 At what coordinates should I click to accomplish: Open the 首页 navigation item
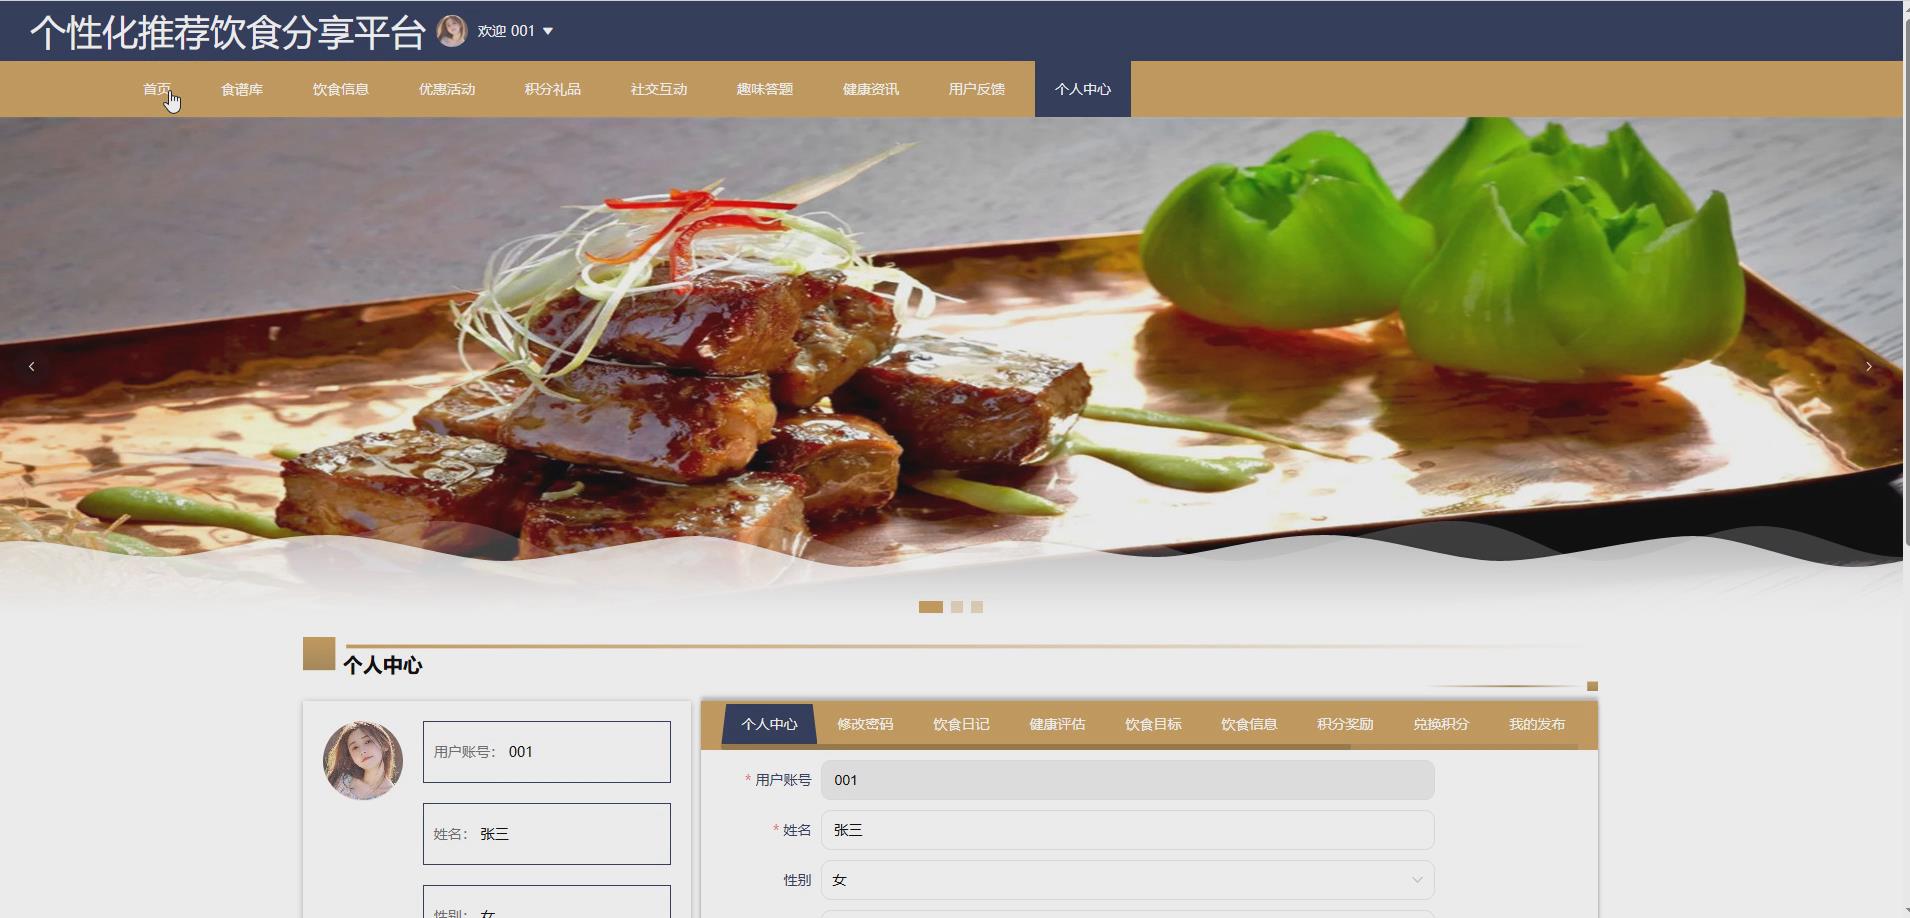(x=157, y=89)
